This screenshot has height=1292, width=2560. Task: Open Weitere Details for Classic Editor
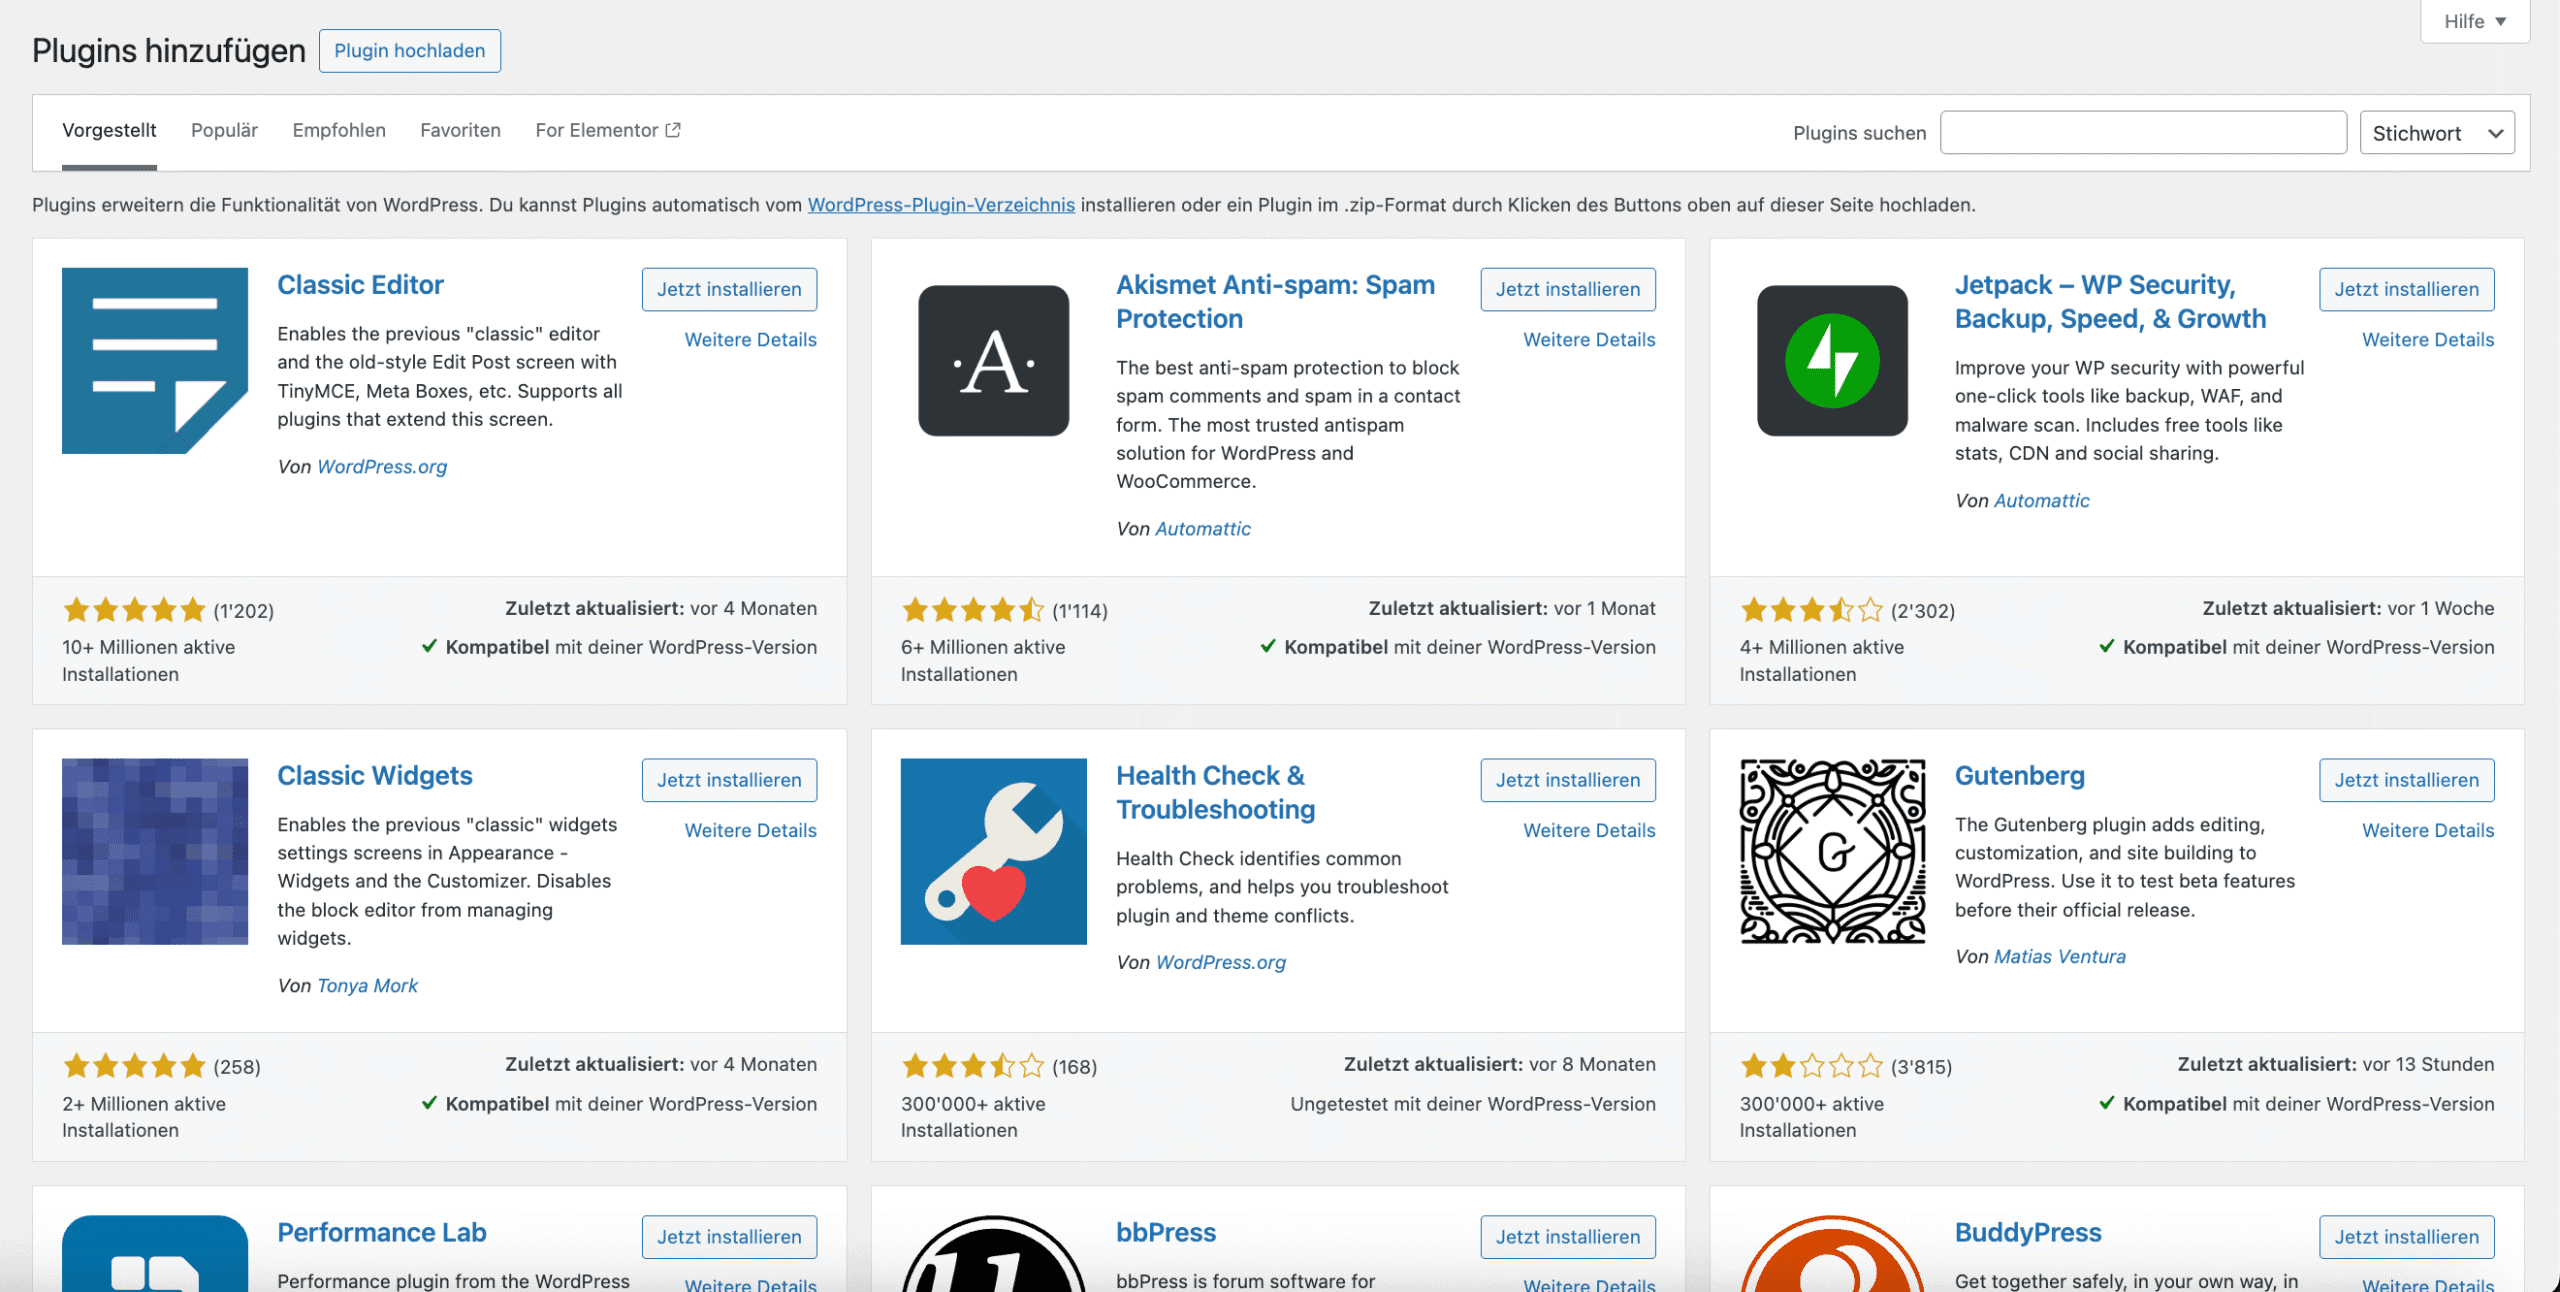(750, 340)
